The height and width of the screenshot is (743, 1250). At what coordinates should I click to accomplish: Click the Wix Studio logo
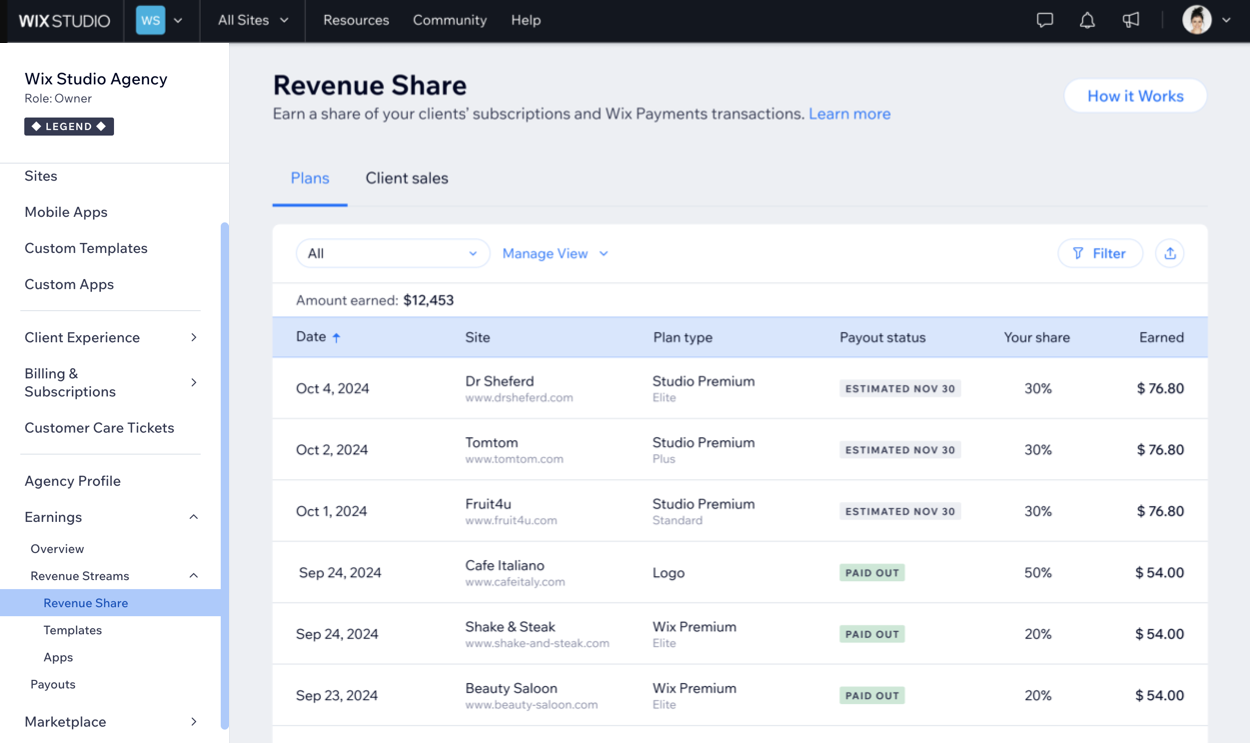[x=64, y=20]
